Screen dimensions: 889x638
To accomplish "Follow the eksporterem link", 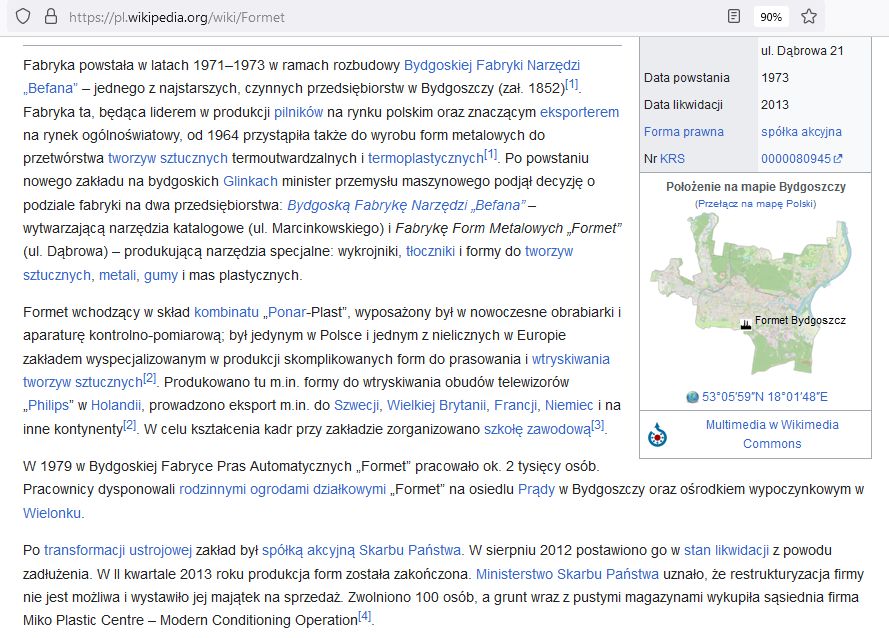I will (579, 112).
